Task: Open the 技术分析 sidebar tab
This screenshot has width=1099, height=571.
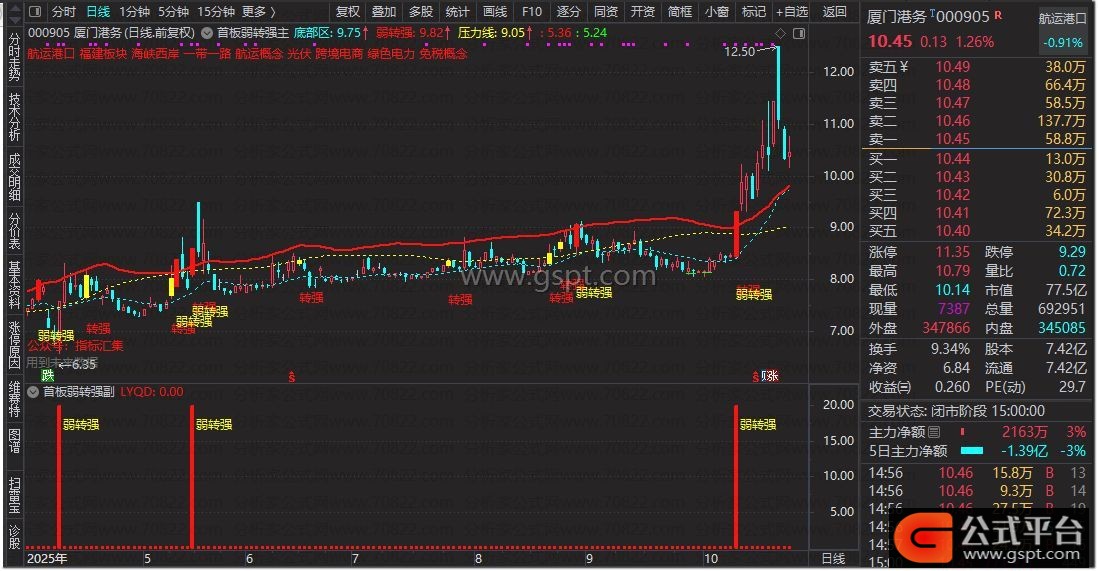Action: [14, 118]
